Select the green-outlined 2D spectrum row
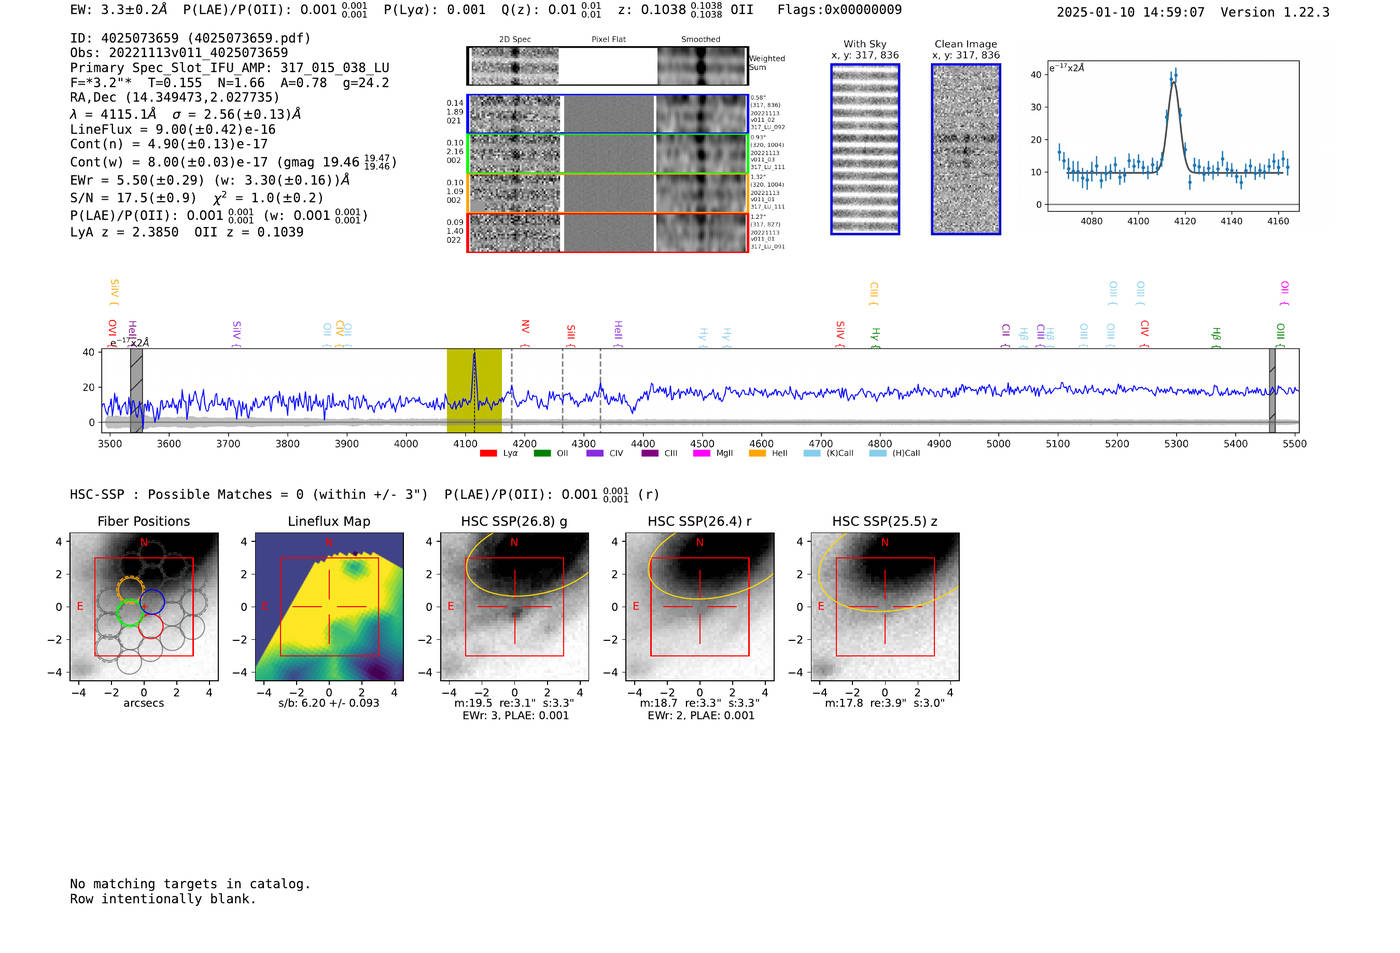The height and width of the screenshot is (953, 1400). [608, 154]
